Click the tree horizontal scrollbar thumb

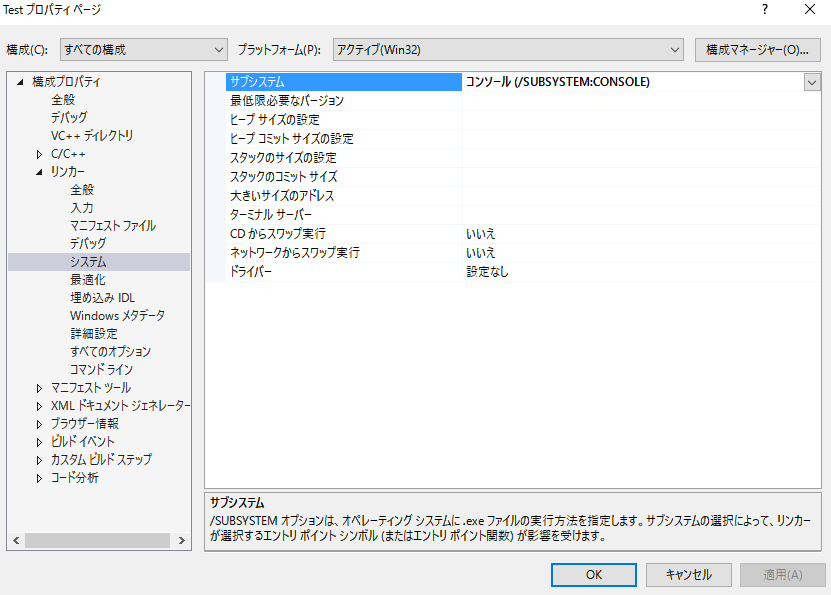(98, 540)
